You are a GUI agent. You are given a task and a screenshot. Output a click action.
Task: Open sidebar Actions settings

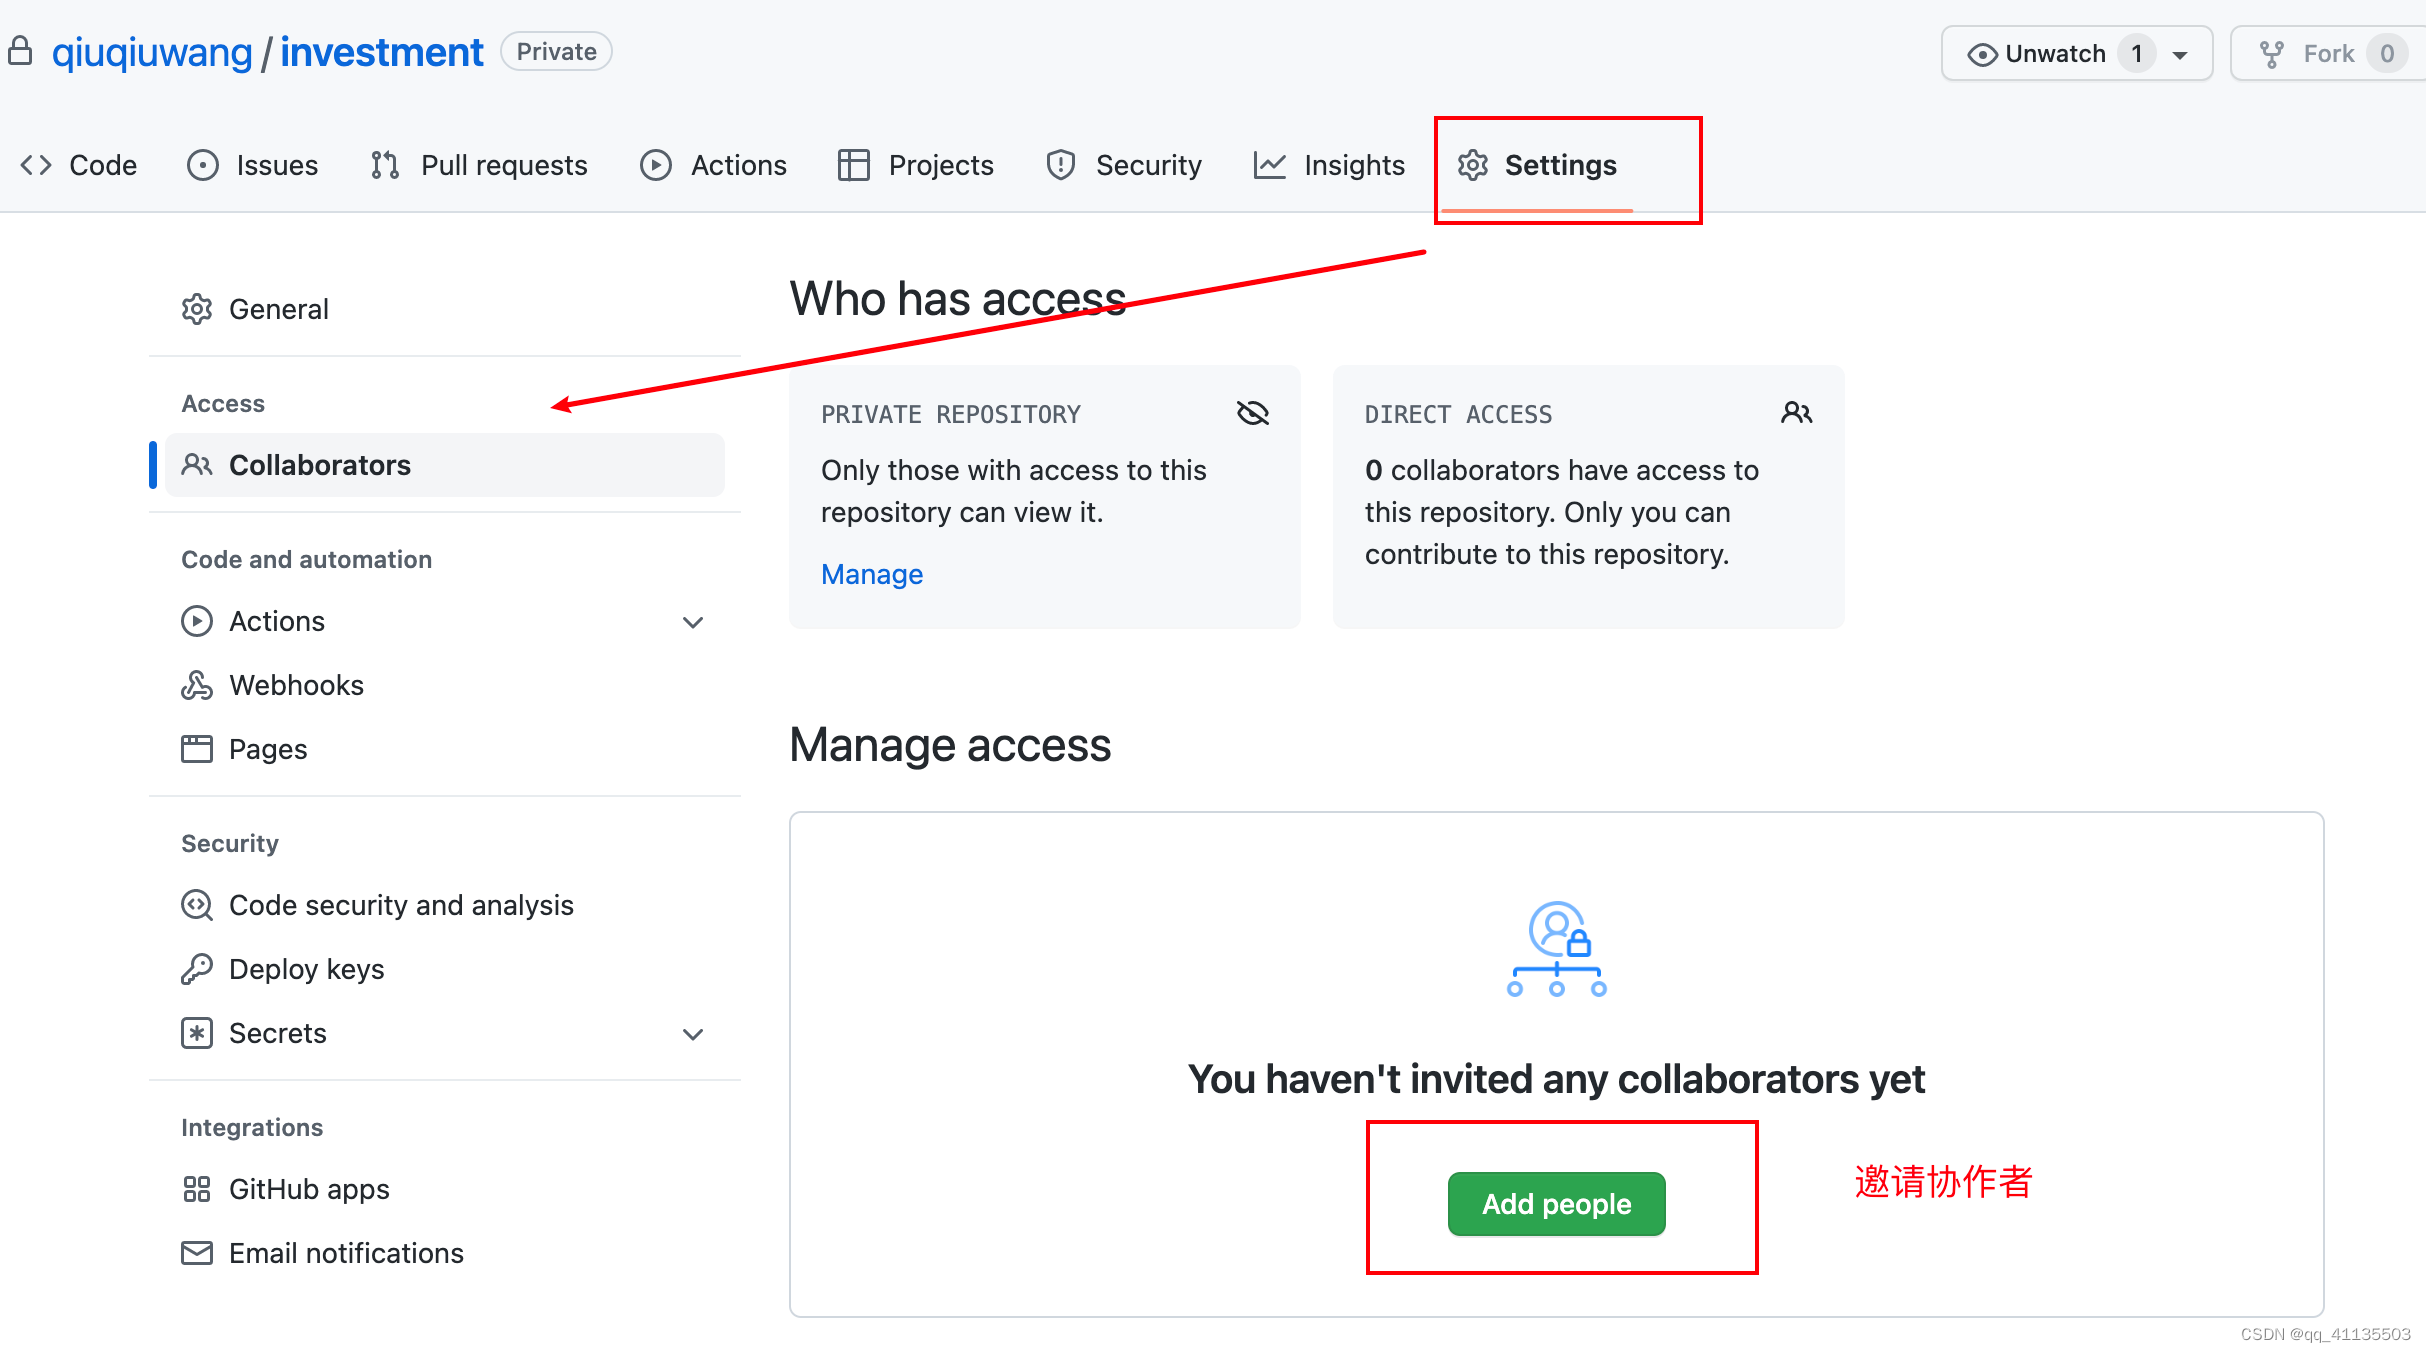pos(445,621)
